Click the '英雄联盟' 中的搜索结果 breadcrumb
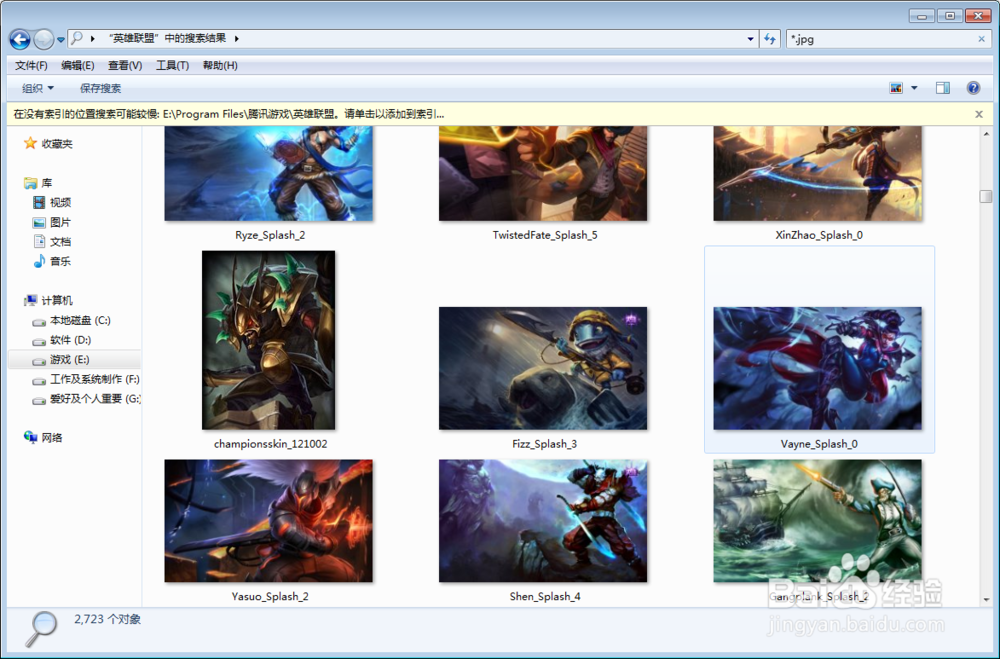Viewport: 1000px width, 659px height. pos(167,38)
